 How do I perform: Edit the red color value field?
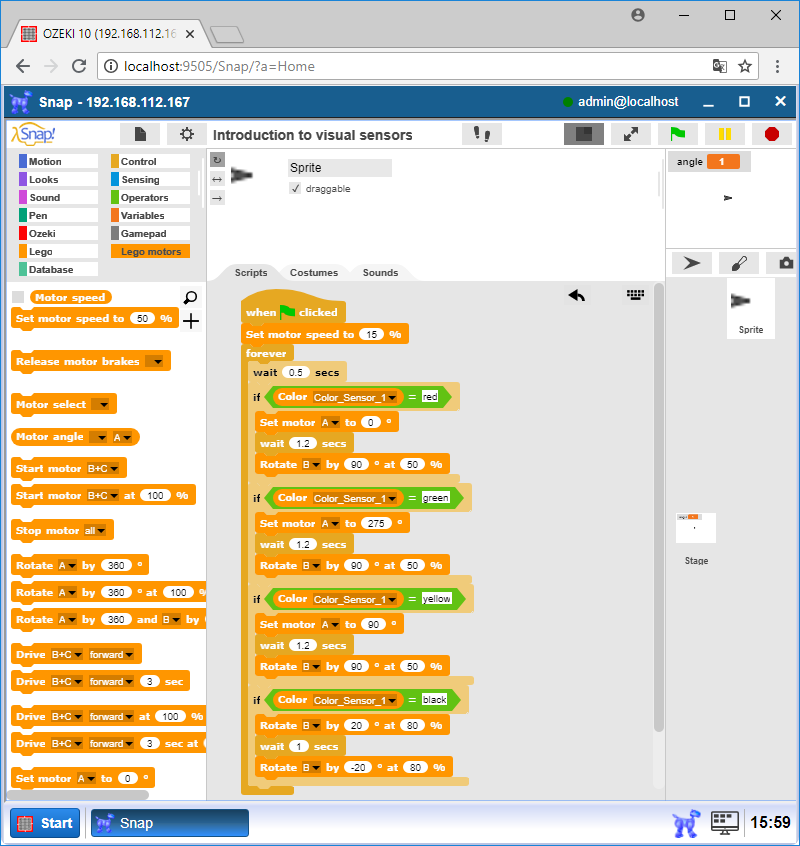pyautogui.click(x=429, y=397)
